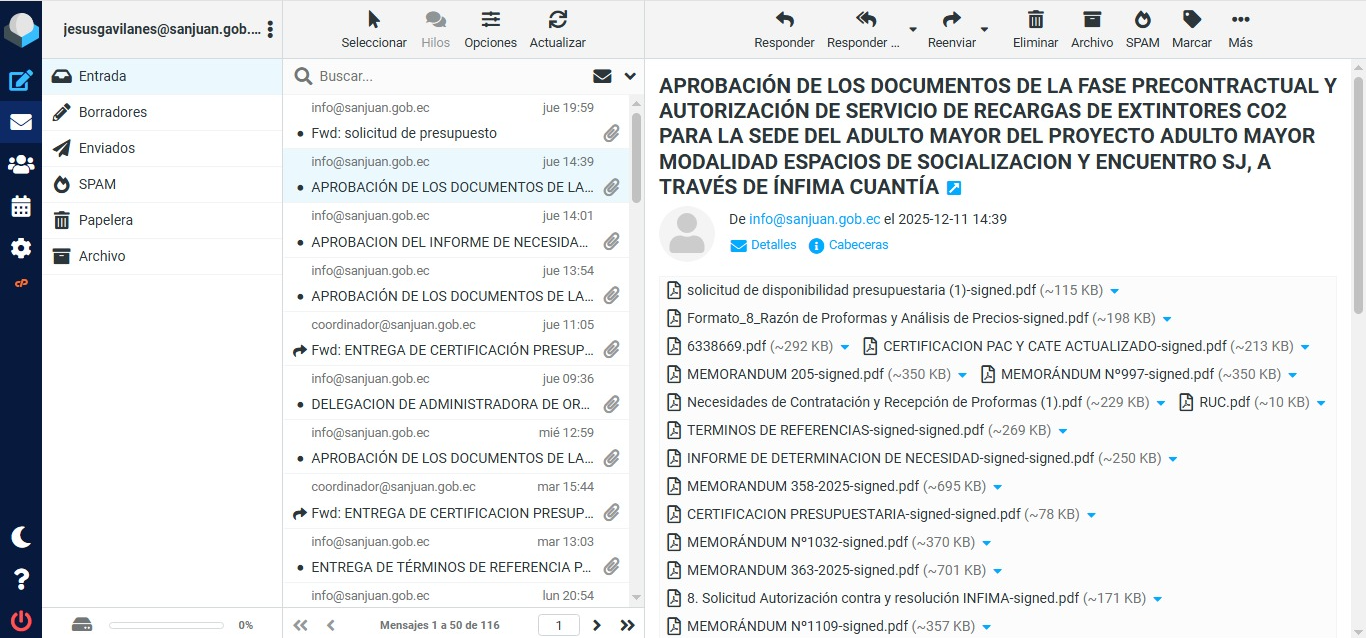Open the compose new message icon
This screenshot has width=1366, height=638.
pyautogui.click(x=20, y=81)
